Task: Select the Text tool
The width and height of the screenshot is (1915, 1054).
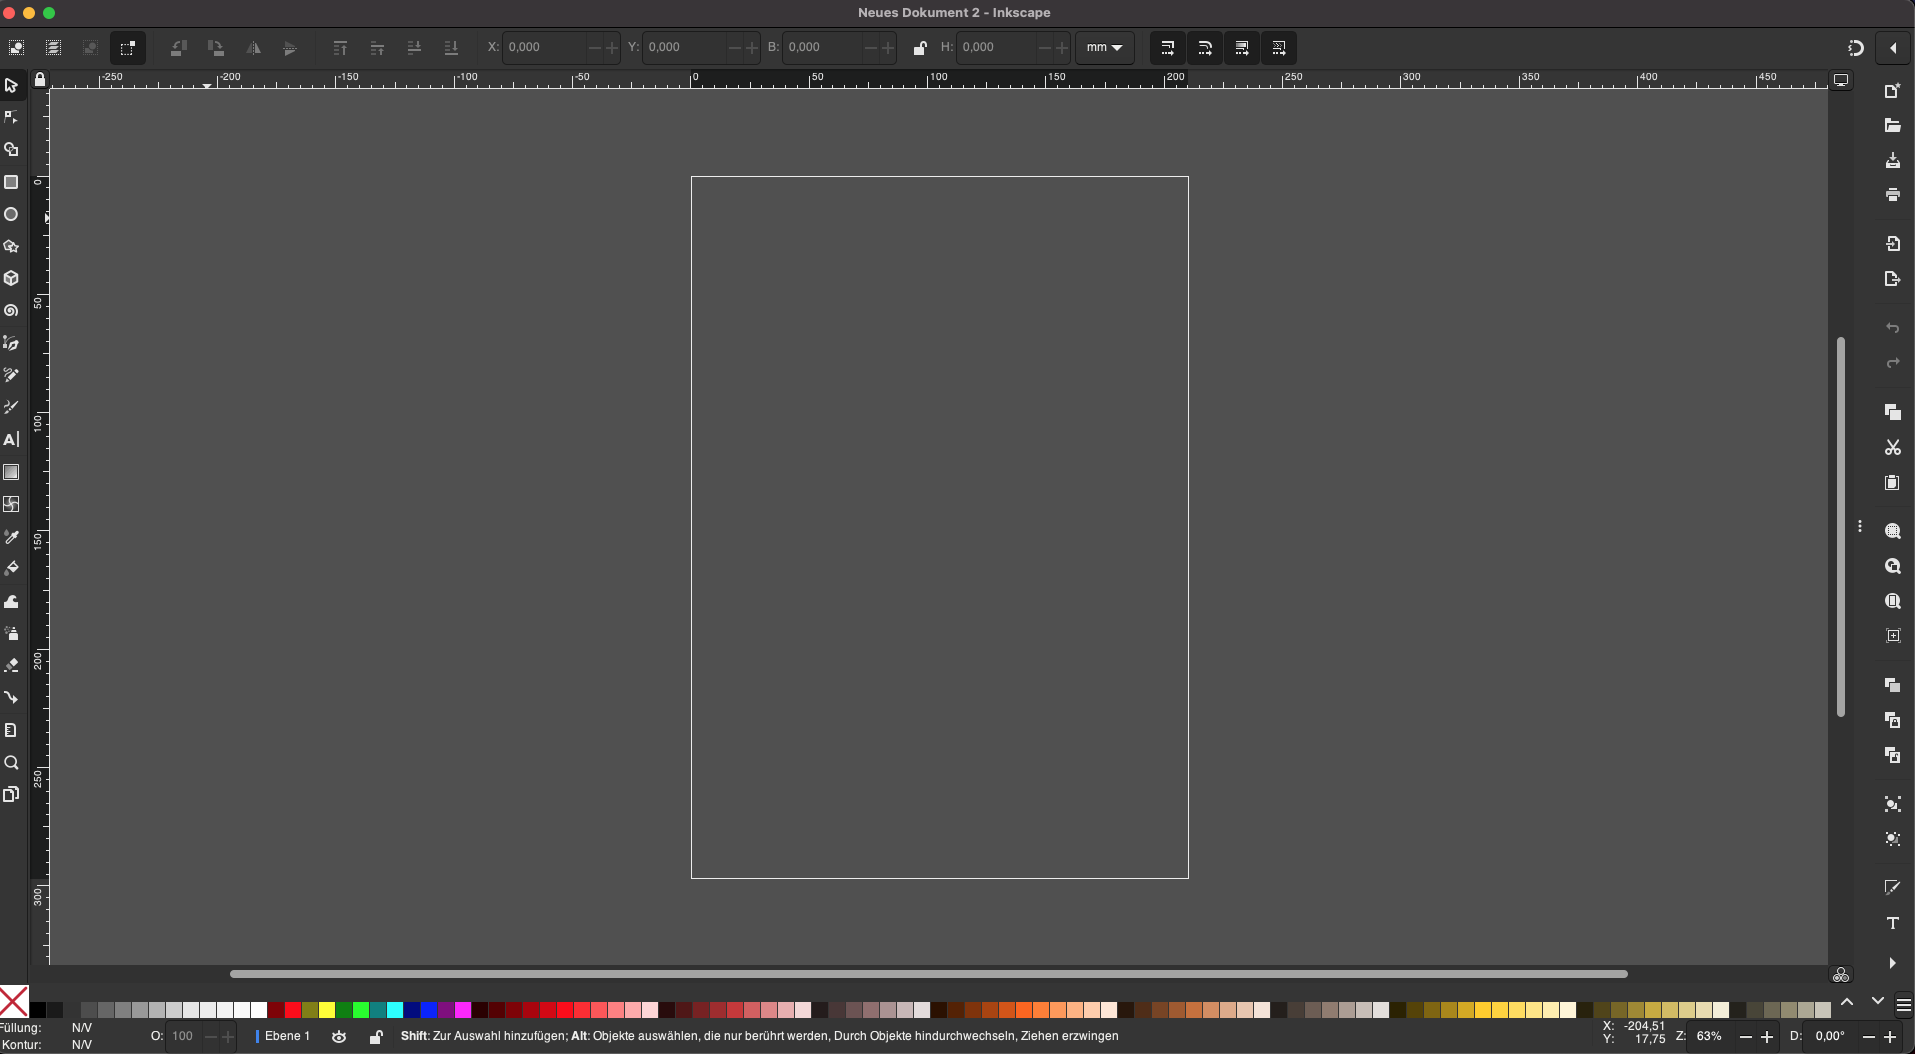Action: pos(11,440)
